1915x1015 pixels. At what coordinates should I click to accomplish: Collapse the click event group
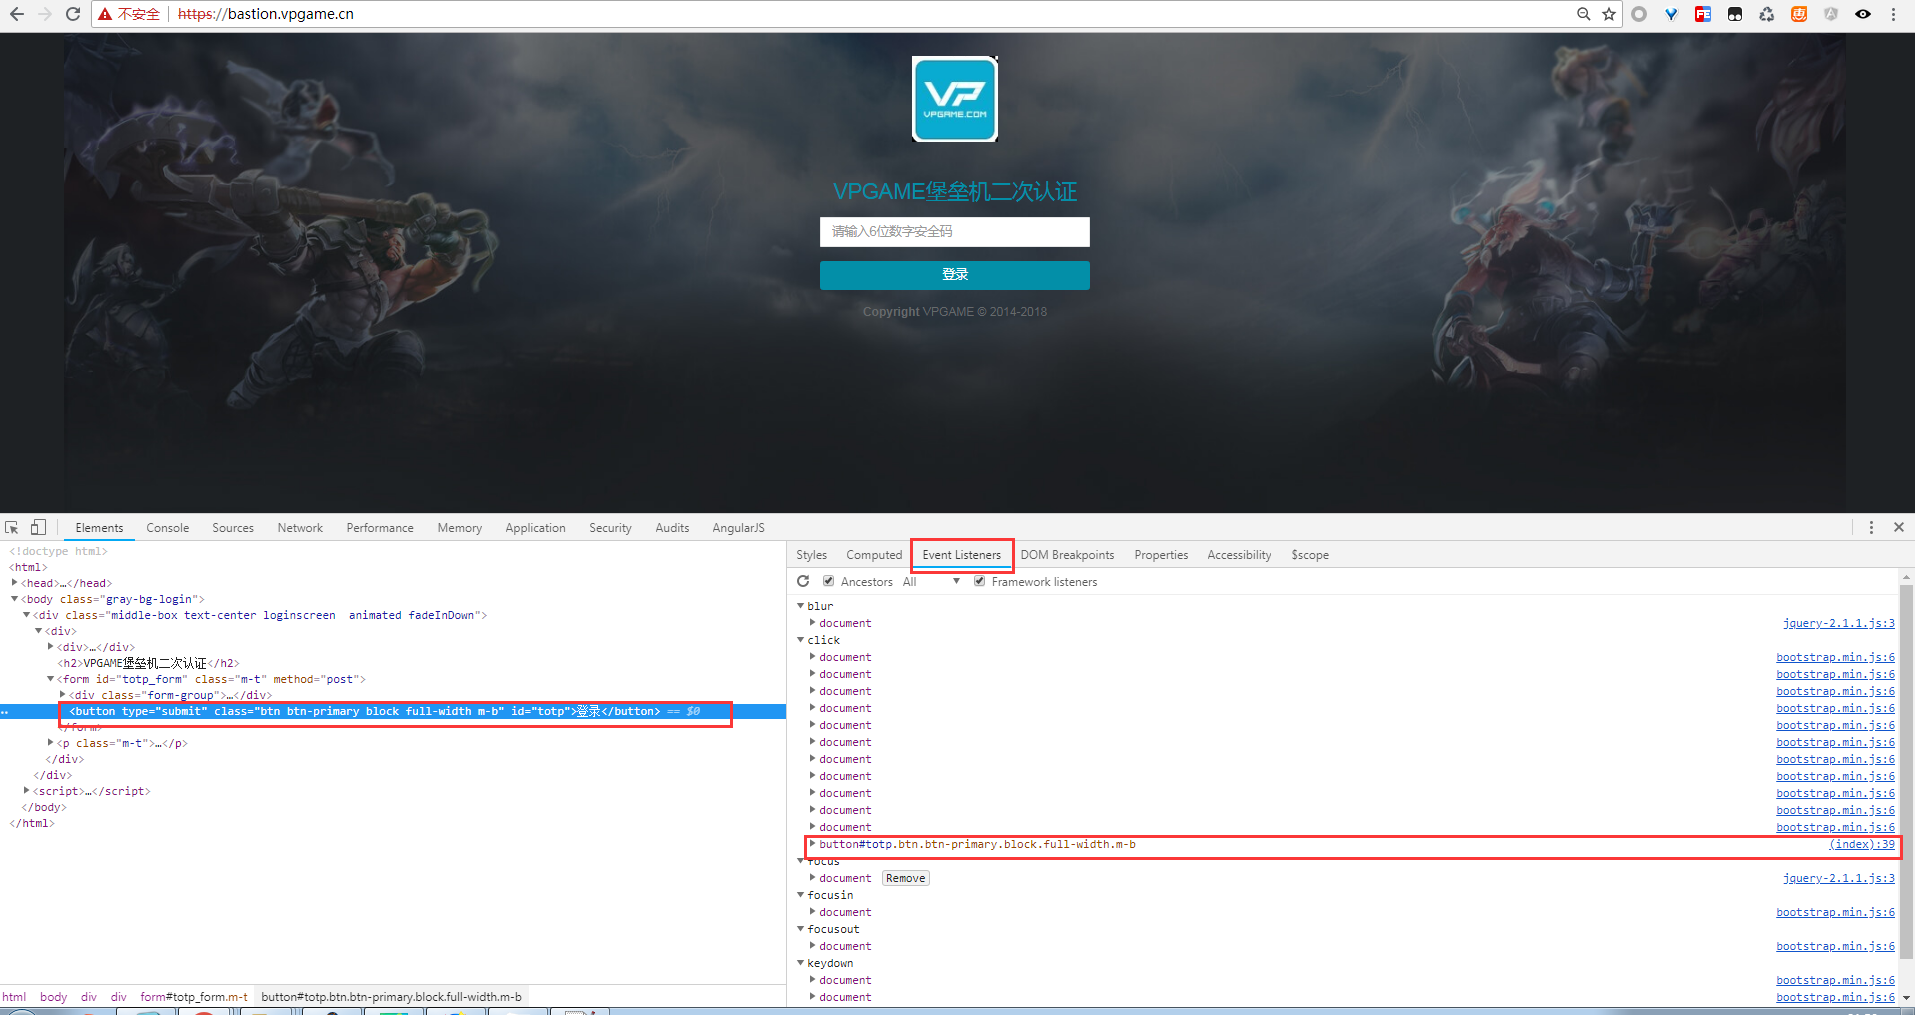[801, 640]
